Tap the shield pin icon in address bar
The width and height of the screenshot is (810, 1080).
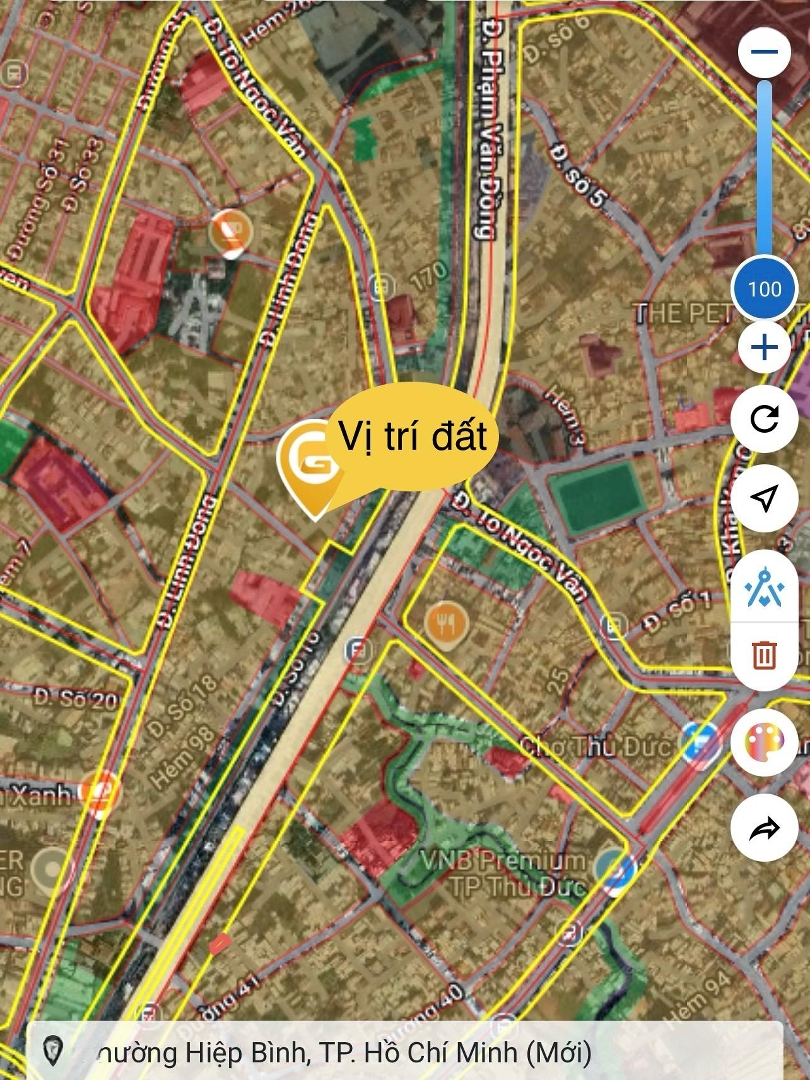(53, 1051)
